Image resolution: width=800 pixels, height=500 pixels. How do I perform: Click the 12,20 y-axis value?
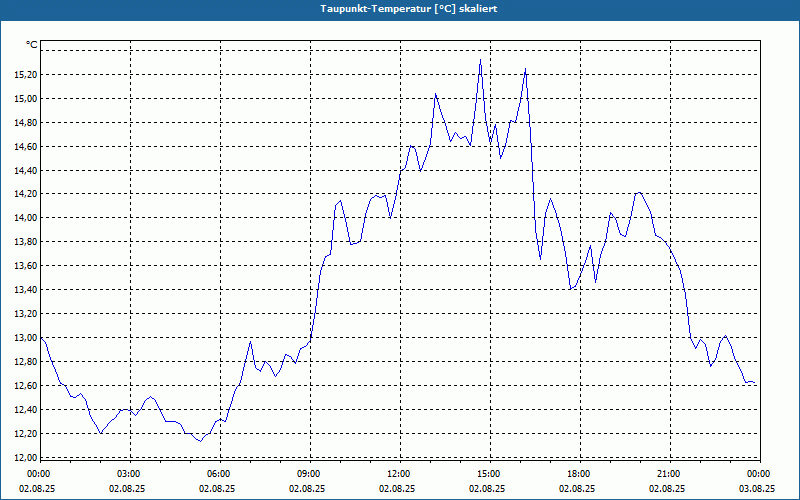(26, 434)
